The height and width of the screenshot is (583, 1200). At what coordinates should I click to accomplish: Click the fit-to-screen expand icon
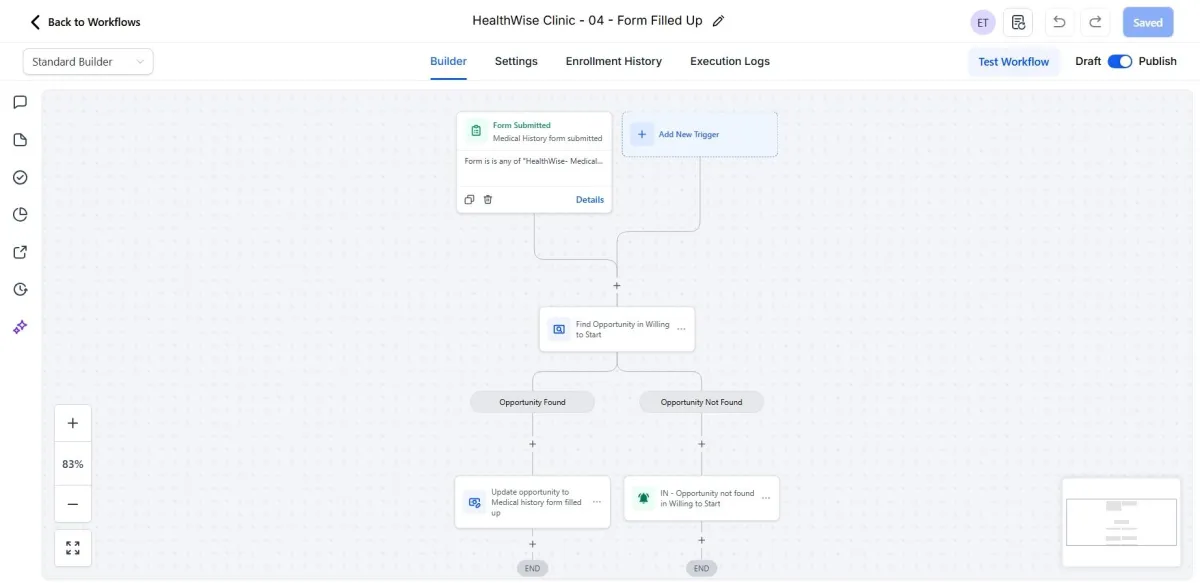pyautogui.click(x=73, y=548)
